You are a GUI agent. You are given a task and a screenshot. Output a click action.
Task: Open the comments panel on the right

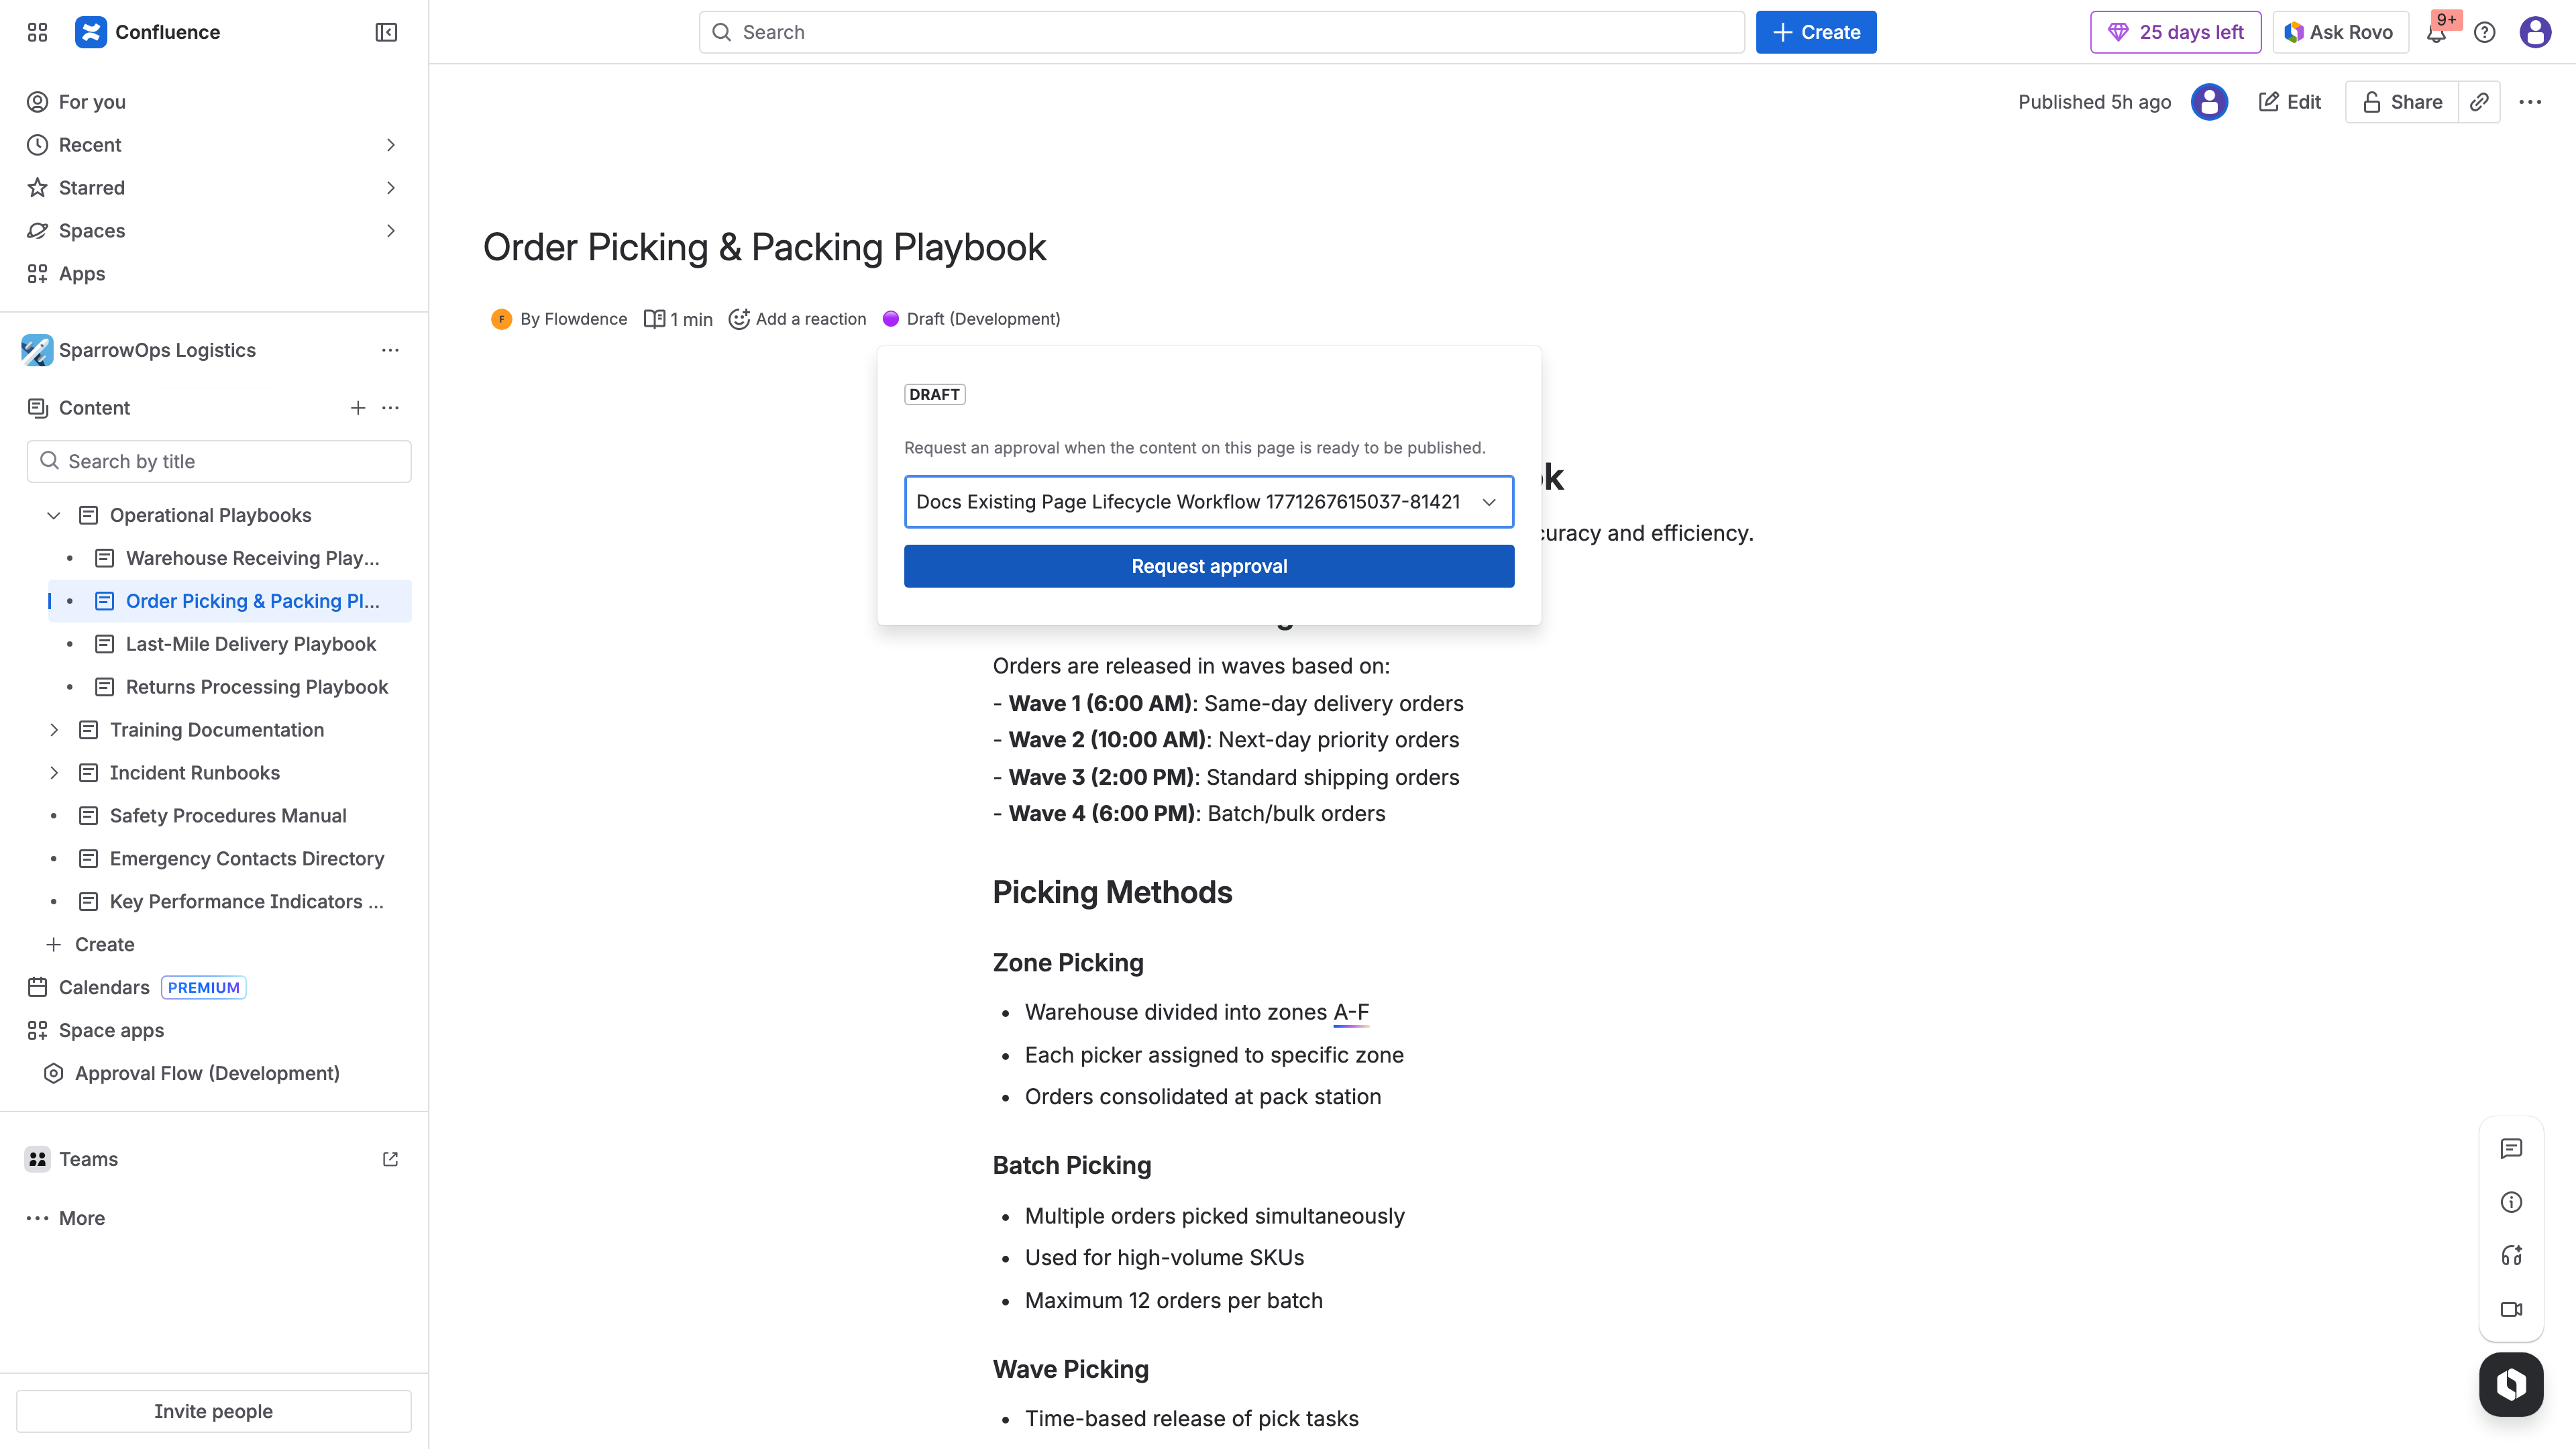click(2511, 1148)
